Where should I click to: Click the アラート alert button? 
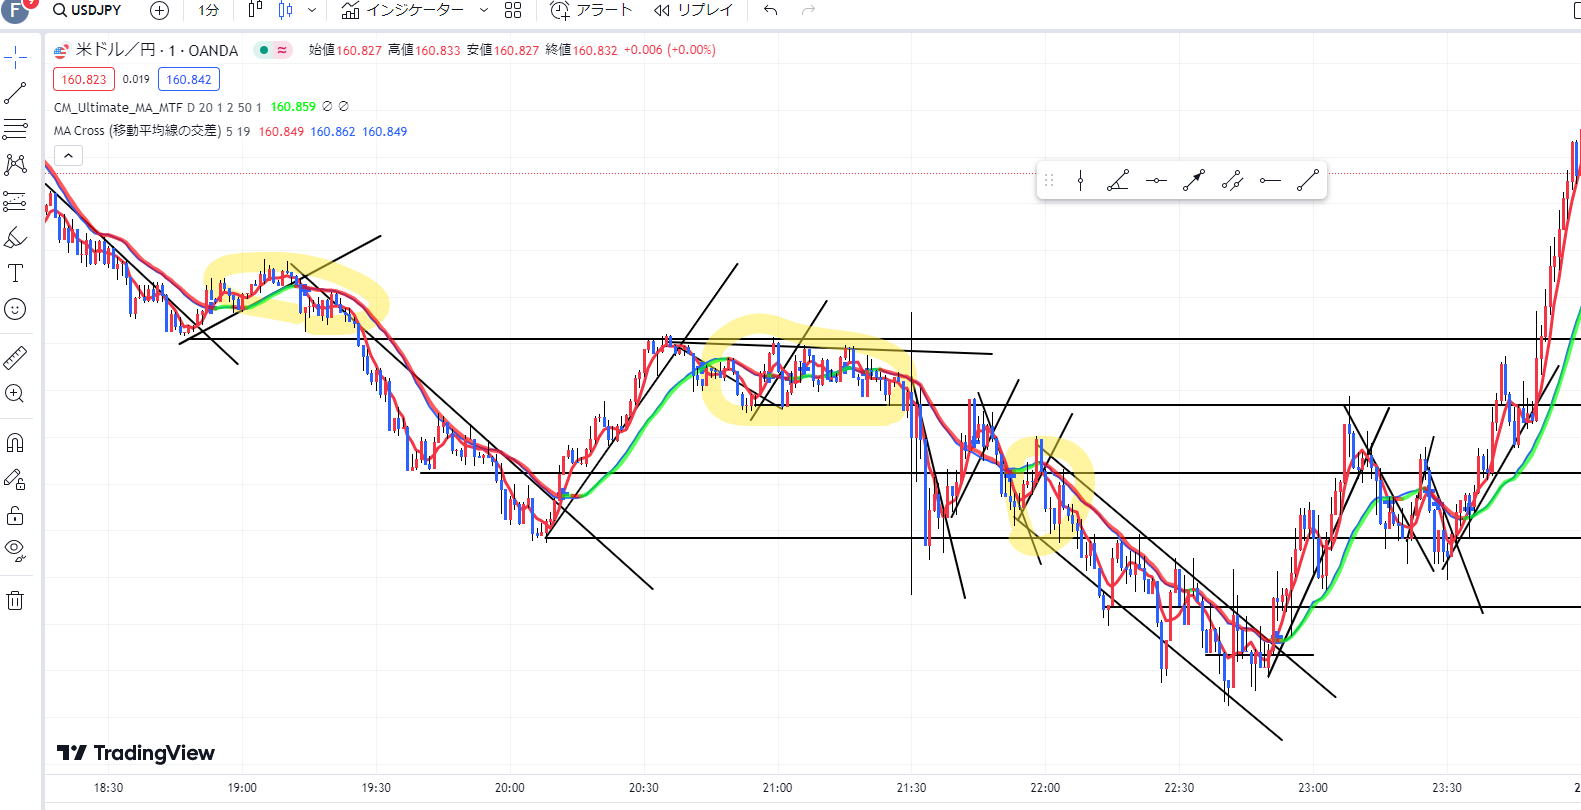click(x=592, y=10)
